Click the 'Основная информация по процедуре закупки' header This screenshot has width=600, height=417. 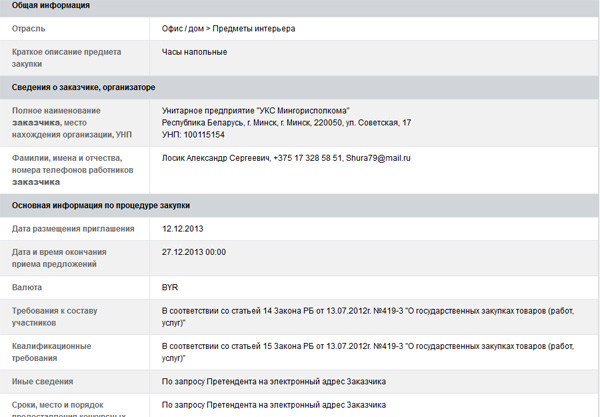[x=101, y=205]
